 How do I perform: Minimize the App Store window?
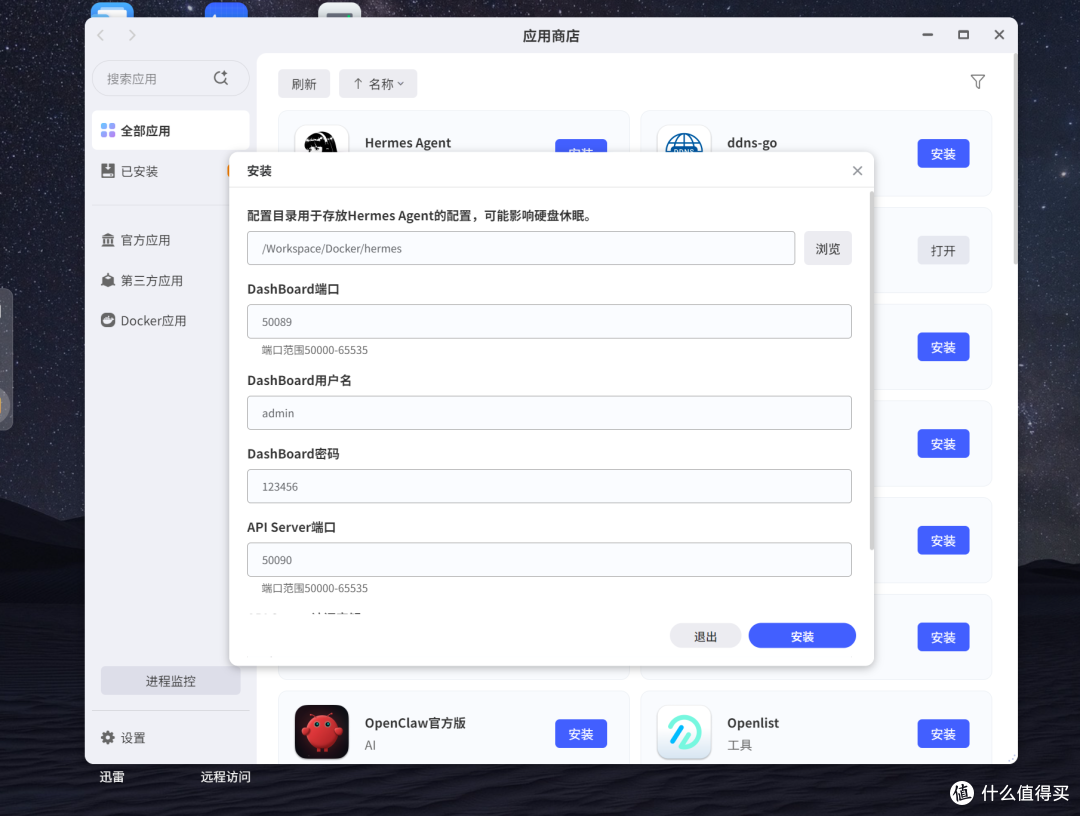pos(928,35)
